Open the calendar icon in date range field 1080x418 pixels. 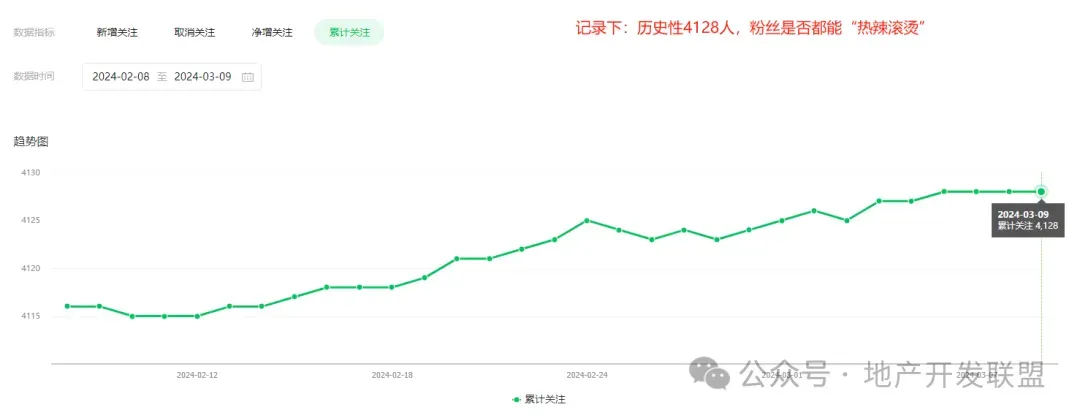click(248, 77)
